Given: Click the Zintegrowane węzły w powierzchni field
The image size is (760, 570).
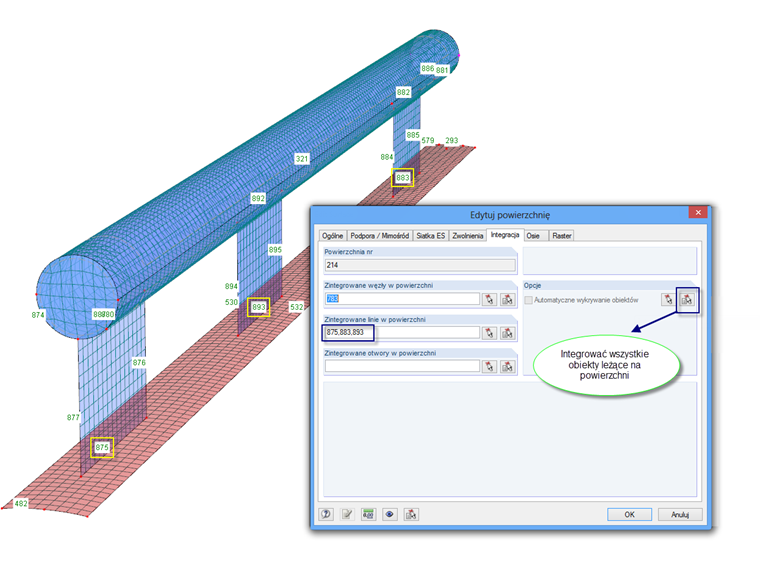Looking at the screenshot, I should click(402, 299).
